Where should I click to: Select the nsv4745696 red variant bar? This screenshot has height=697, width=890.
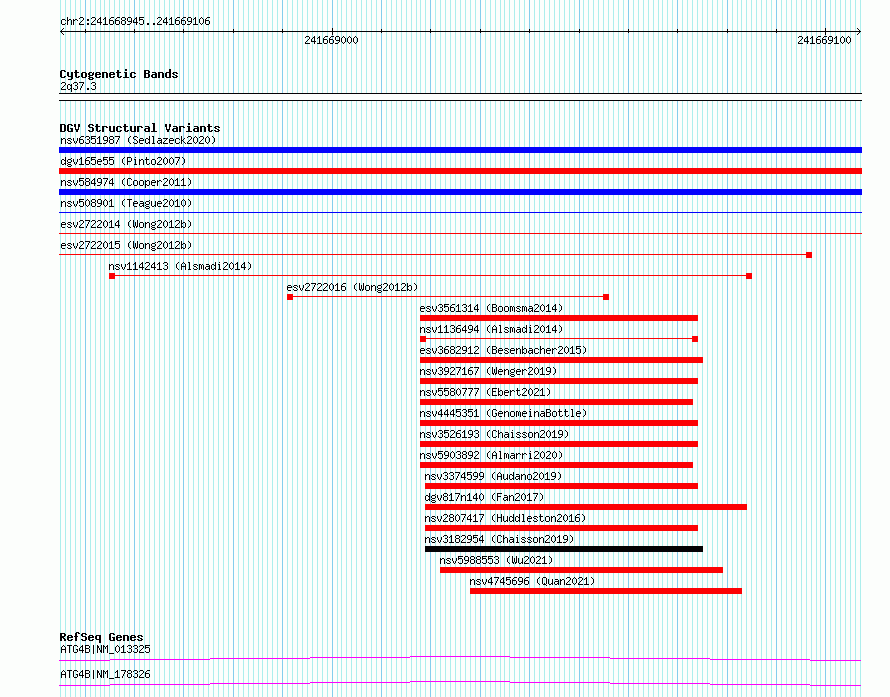pos(606,591)
